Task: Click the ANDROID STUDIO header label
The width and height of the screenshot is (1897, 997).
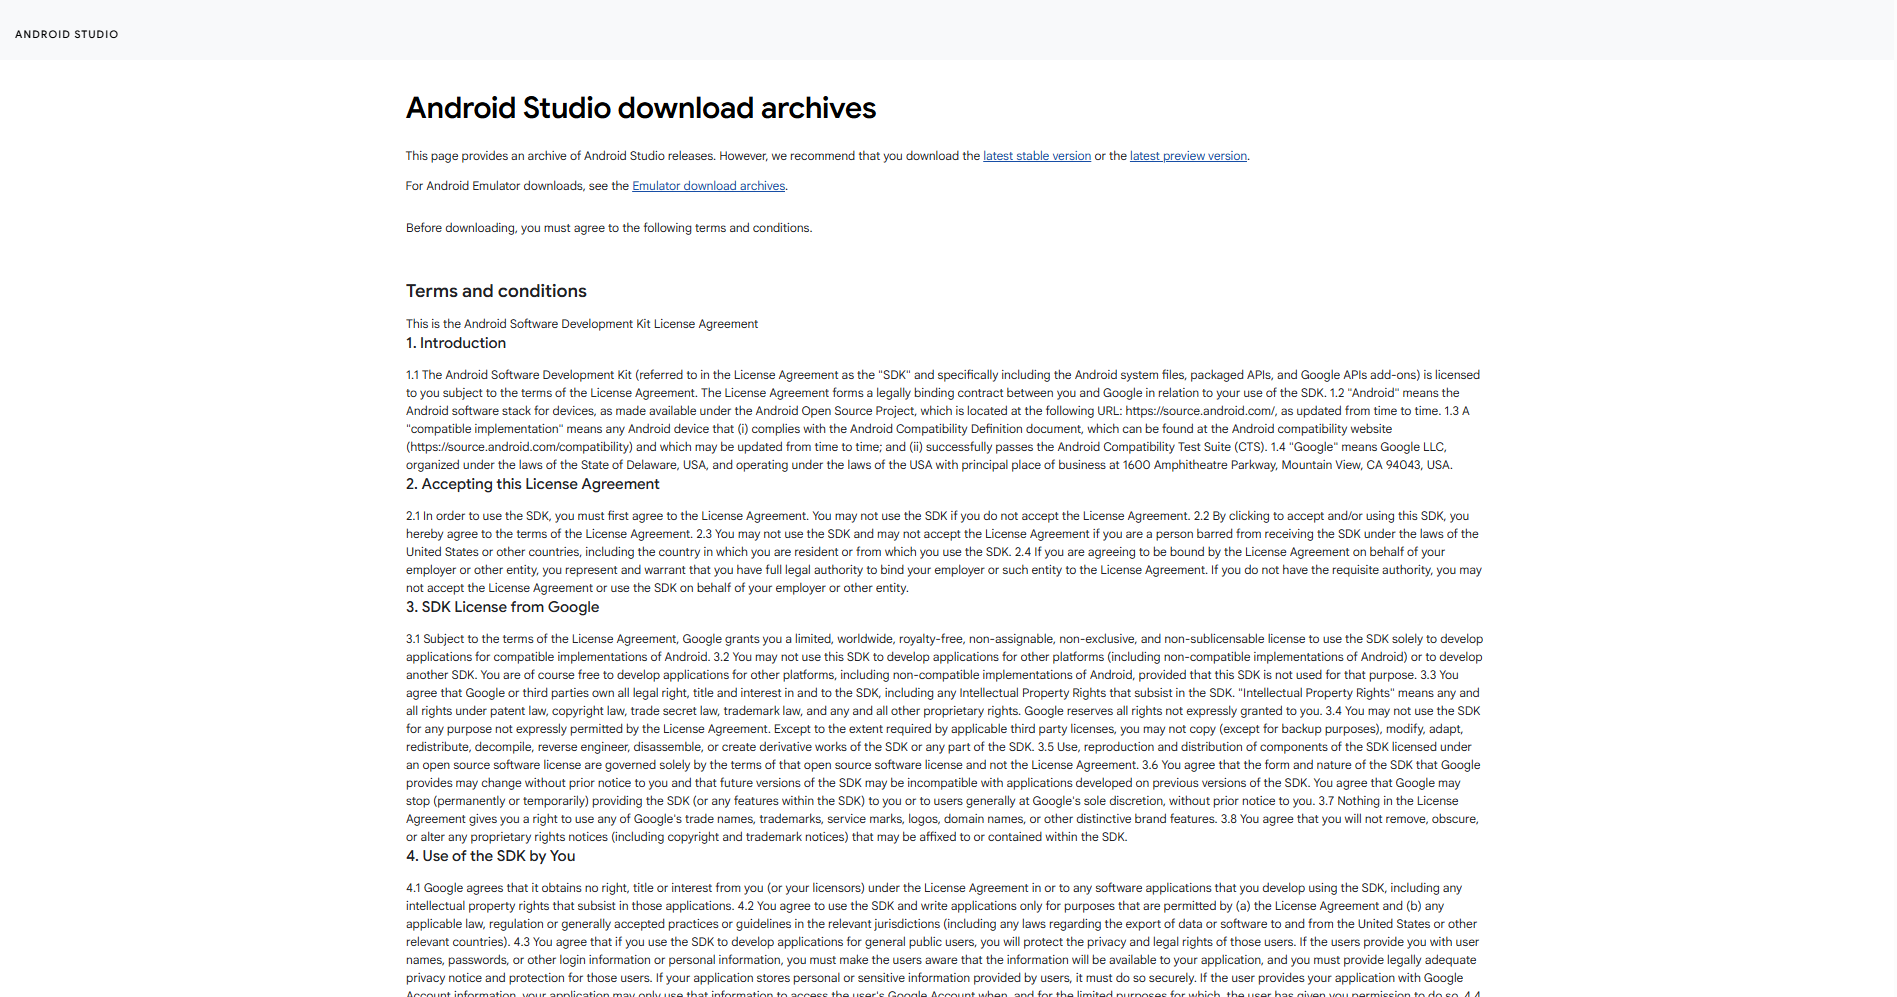Action: 67,34
